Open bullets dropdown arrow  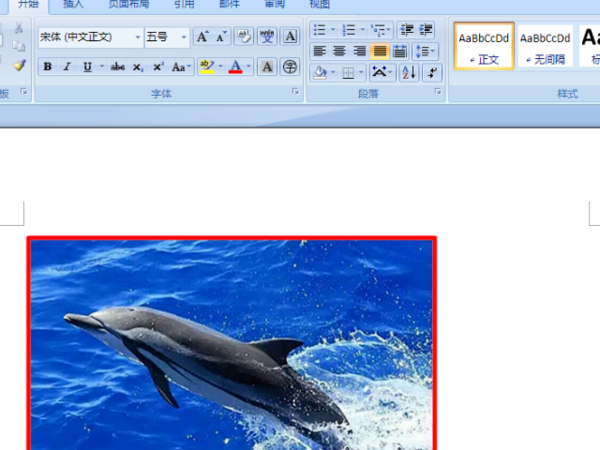[x=333, y=29]
